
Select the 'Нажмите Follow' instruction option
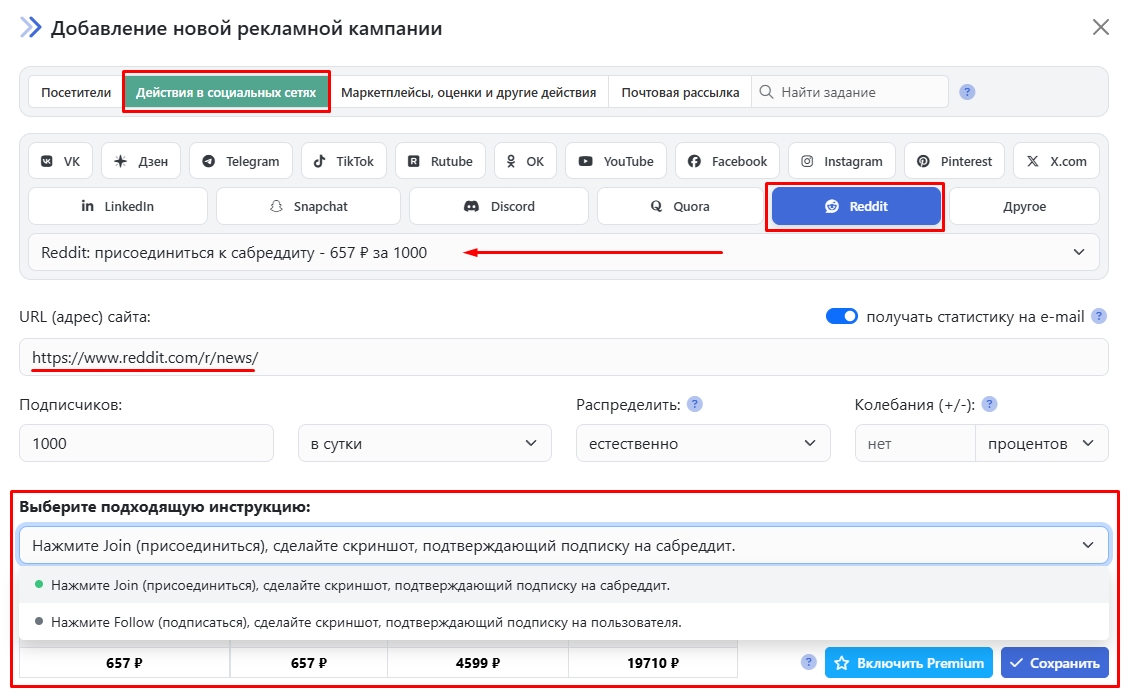(x=366, y=622)
